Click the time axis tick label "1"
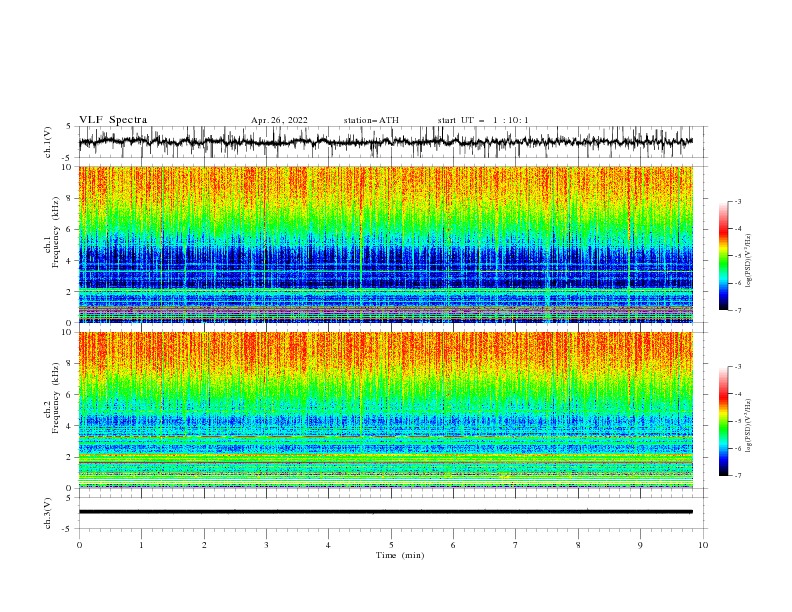Screen dimensions: 792x612 (x=141, y=545)
